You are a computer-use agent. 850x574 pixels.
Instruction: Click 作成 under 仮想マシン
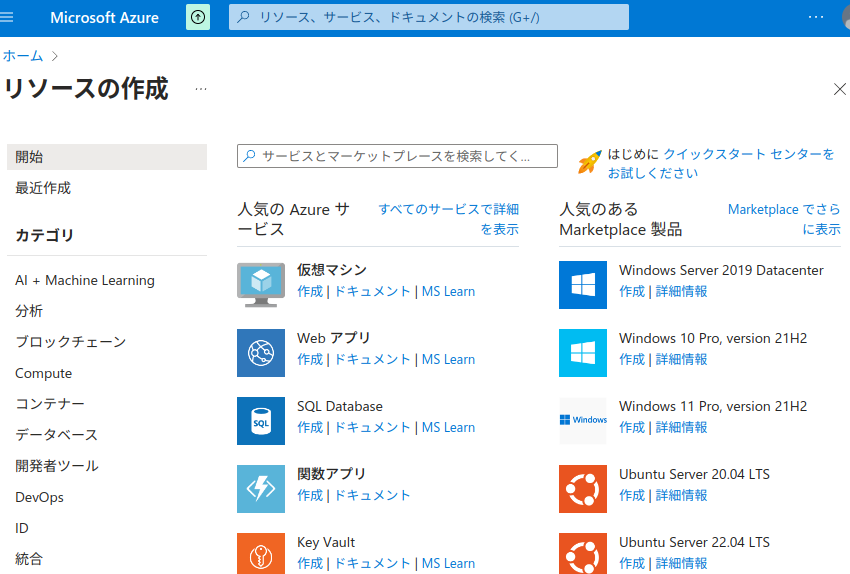pos(310,292)
